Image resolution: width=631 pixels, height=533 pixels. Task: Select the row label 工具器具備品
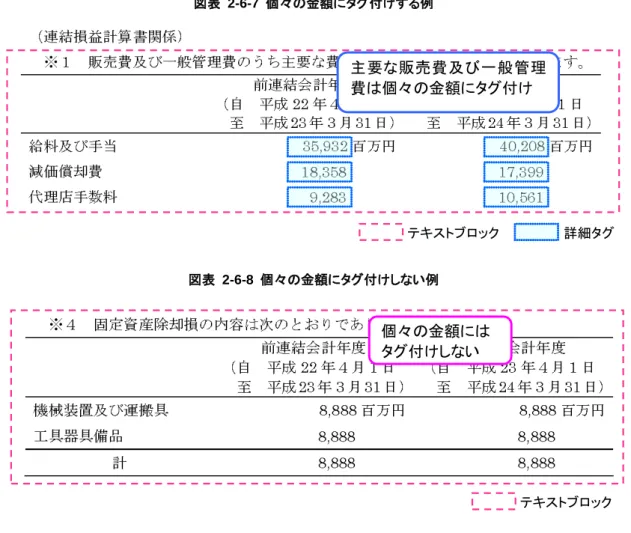tap(78, 436)
